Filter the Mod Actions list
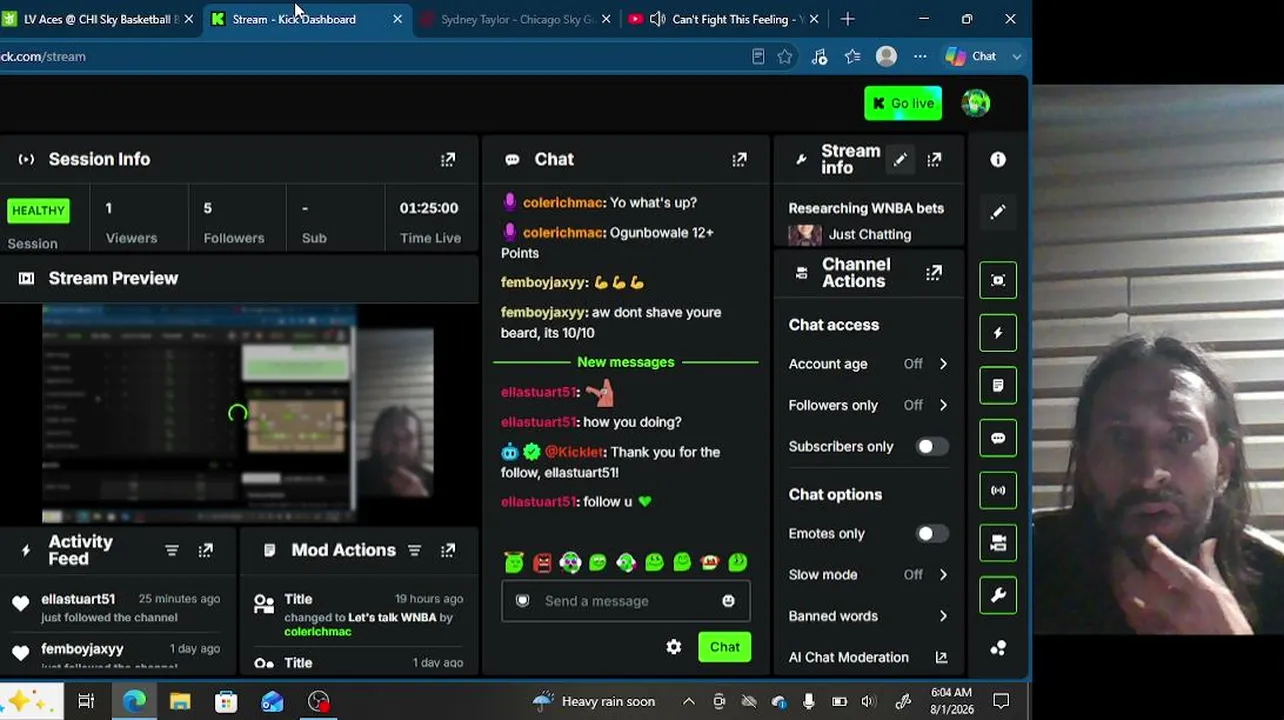This screenshot has width=1284, height=720. (x=414, y=550)
